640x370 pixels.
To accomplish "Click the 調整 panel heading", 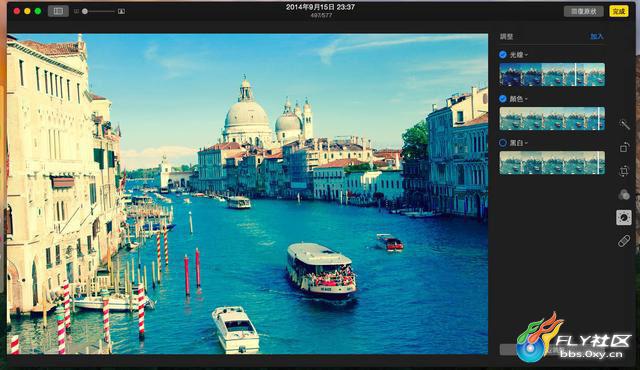I will [507, 37].
